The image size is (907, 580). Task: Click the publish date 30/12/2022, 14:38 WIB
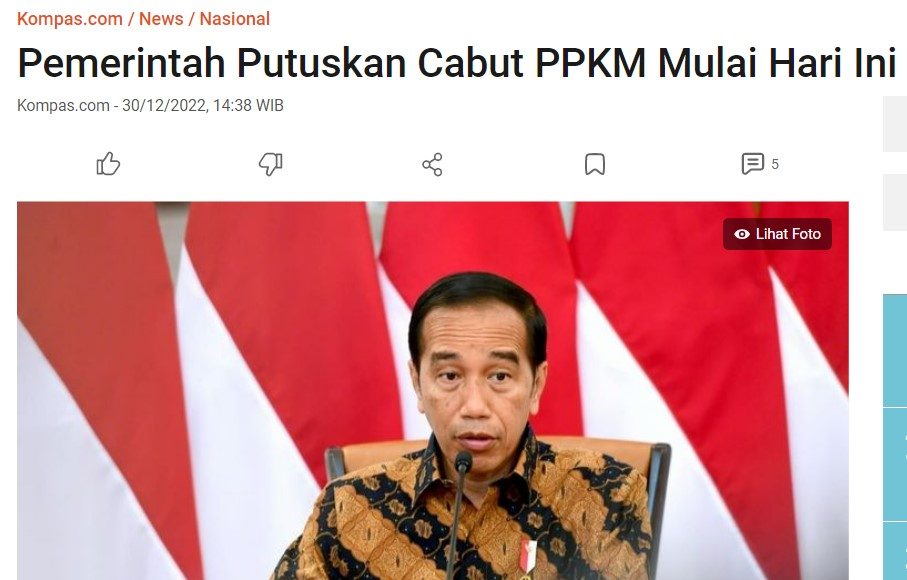202,106
